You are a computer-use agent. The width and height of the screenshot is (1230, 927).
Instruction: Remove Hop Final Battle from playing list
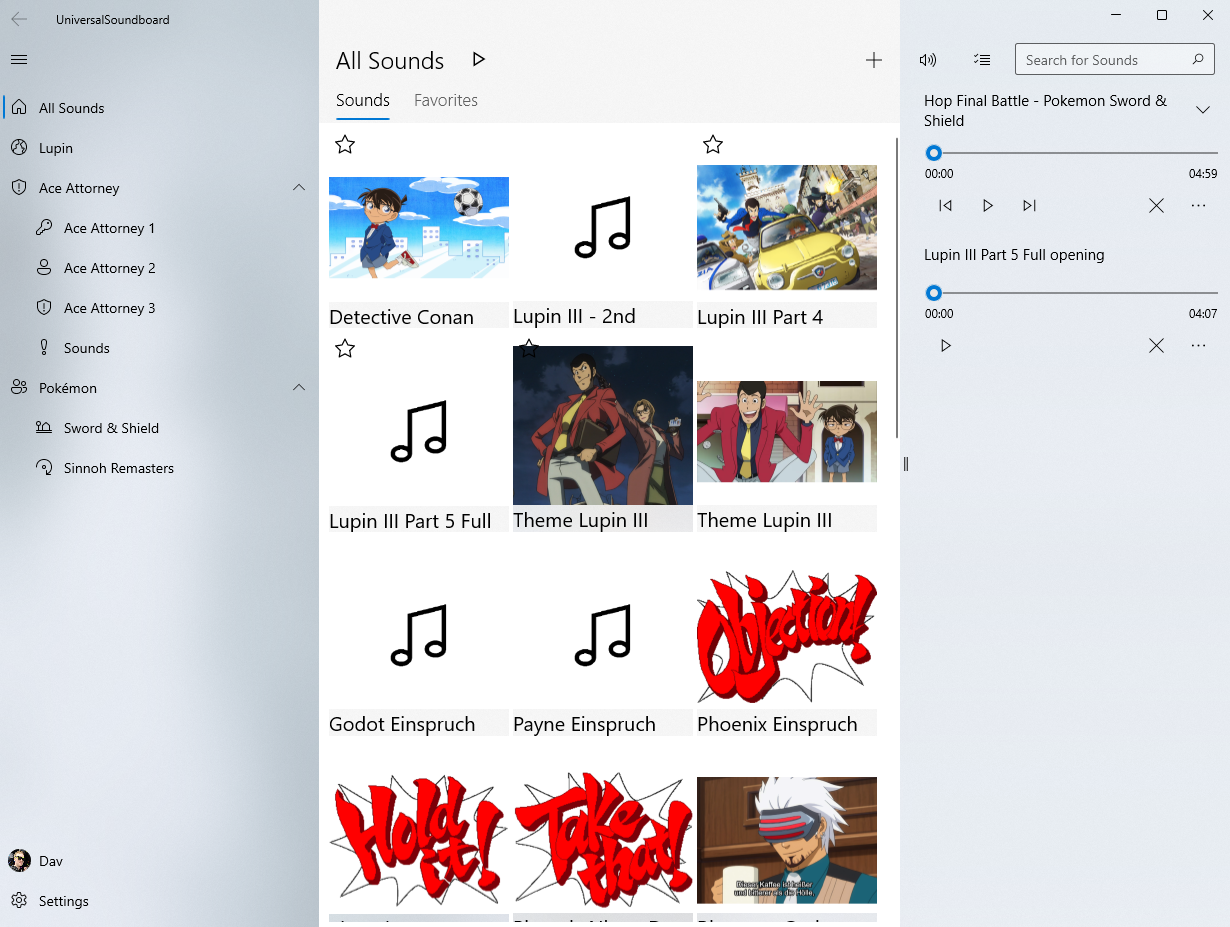(1156, 205)
